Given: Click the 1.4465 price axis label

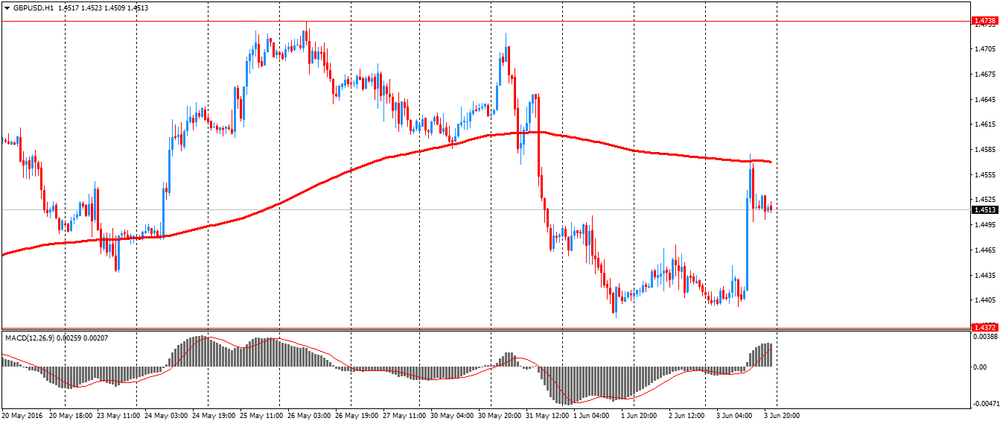Looking at the screenshot, I should [x=984, y=251].
